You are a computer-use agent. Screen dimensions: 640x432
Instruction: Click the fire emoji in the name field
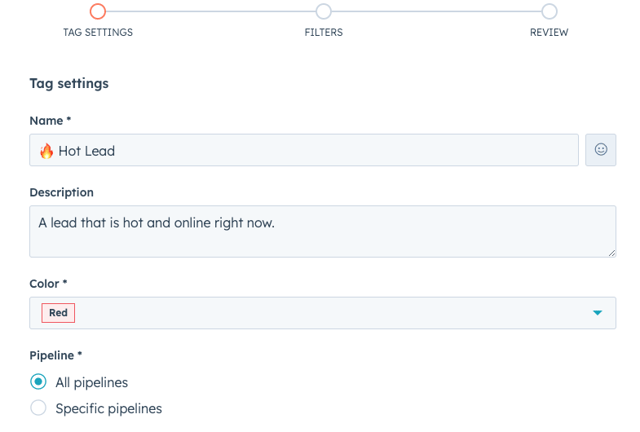[47, 151]
